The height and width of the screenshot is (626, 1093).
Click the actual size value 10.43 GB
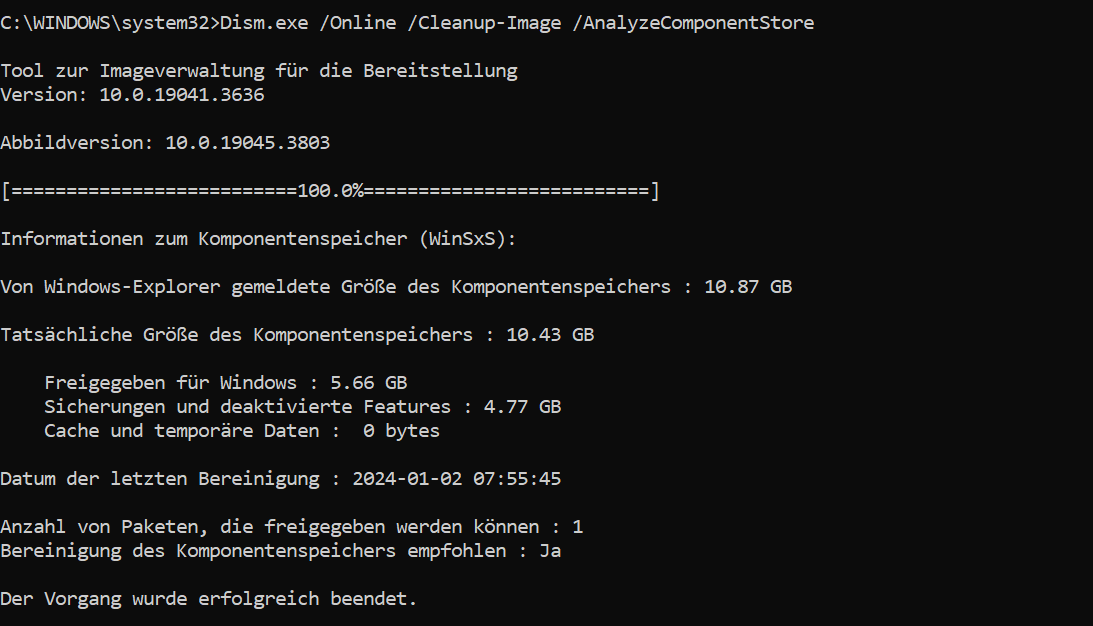pyautogui.click(x=550, y=335)
